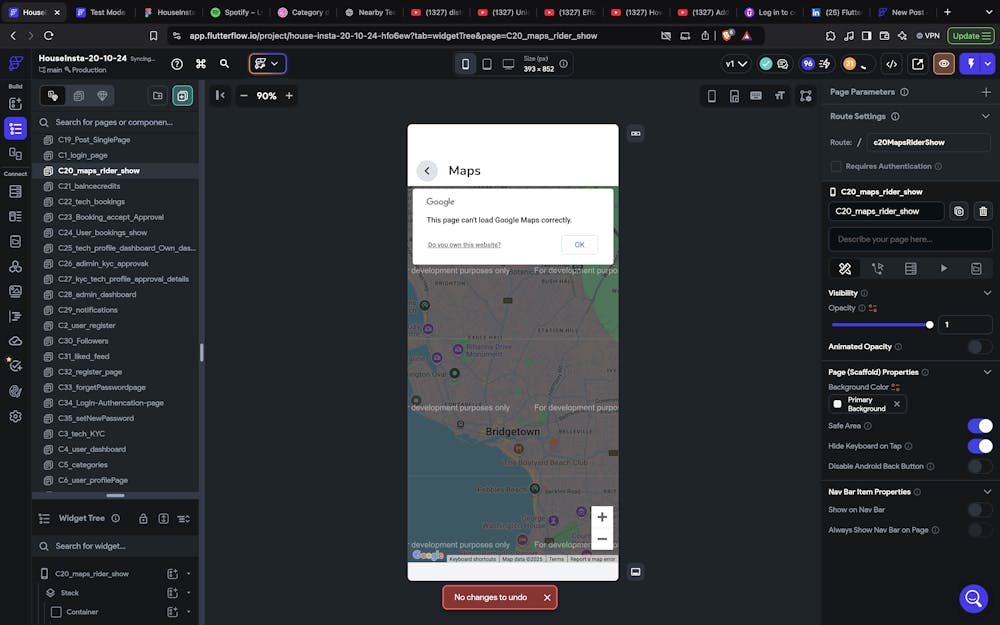This screenshot has width=1000, height=625.
Task: Click the duplicate page icon
Action: coord(959,211)
